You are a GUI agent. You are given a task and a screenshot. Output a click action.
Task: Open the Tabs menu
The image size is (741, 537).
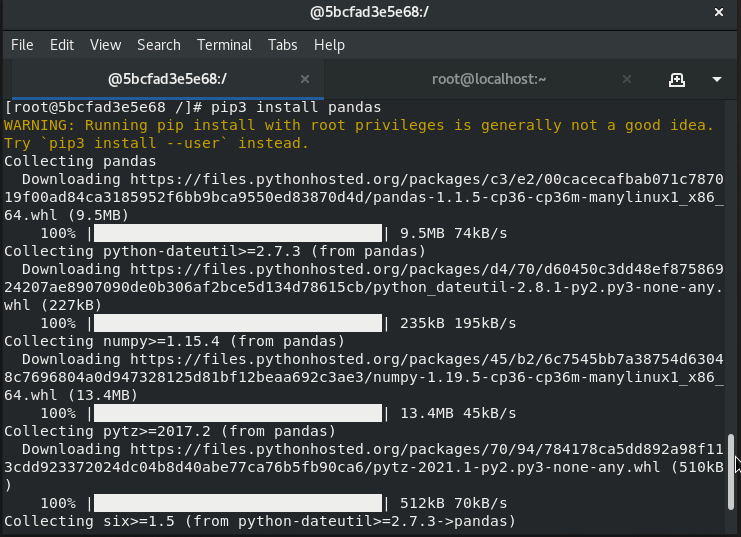coord(283,45)
